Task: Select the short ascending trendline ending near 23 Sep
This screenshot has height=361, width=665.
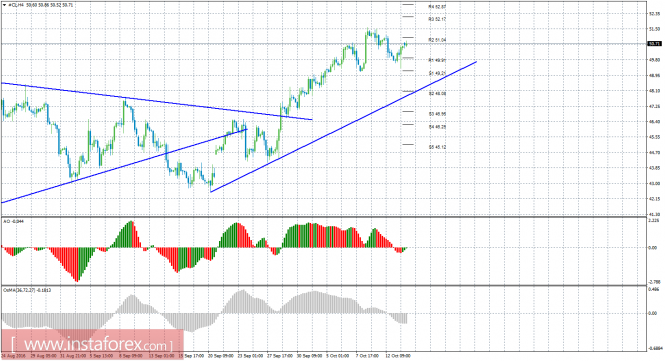Action: coord(124,166)
